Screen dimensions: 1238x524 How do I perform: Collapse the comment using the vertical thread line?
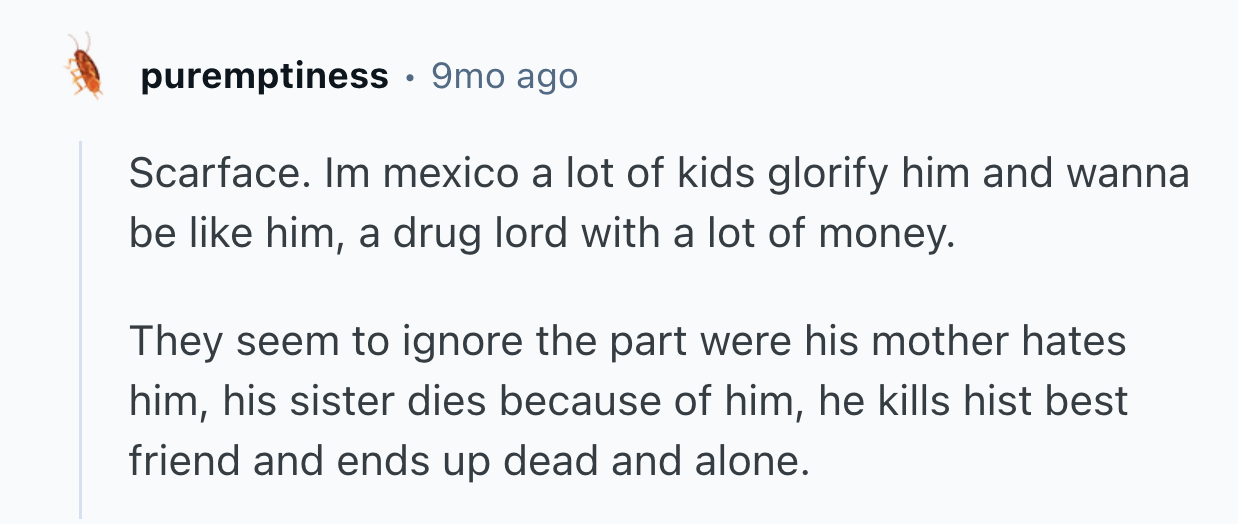[82, 328]
